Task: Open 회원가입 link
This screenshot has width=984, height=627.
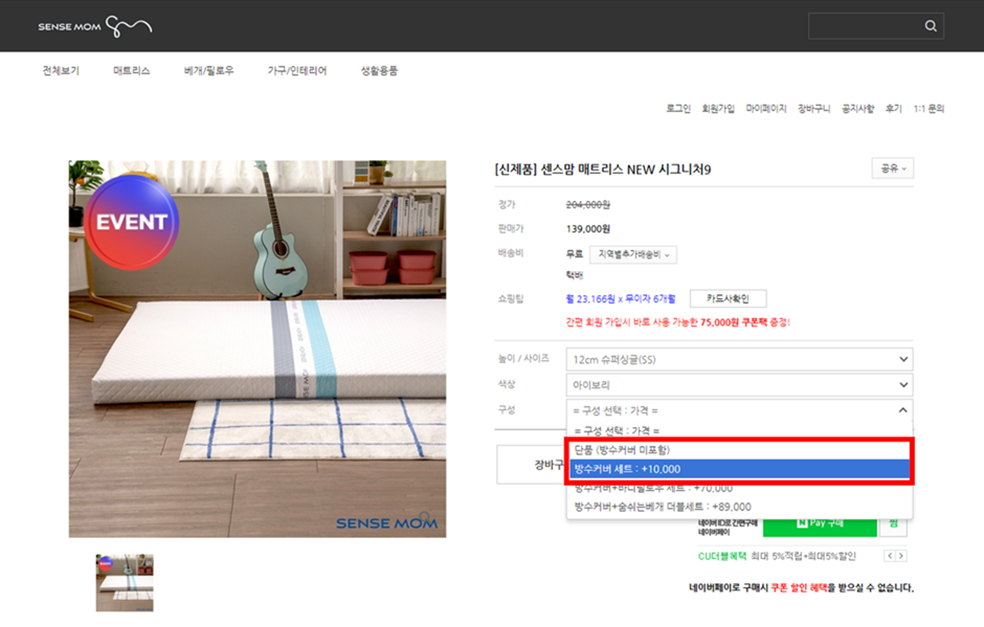Action: click(x=718, y=109)
